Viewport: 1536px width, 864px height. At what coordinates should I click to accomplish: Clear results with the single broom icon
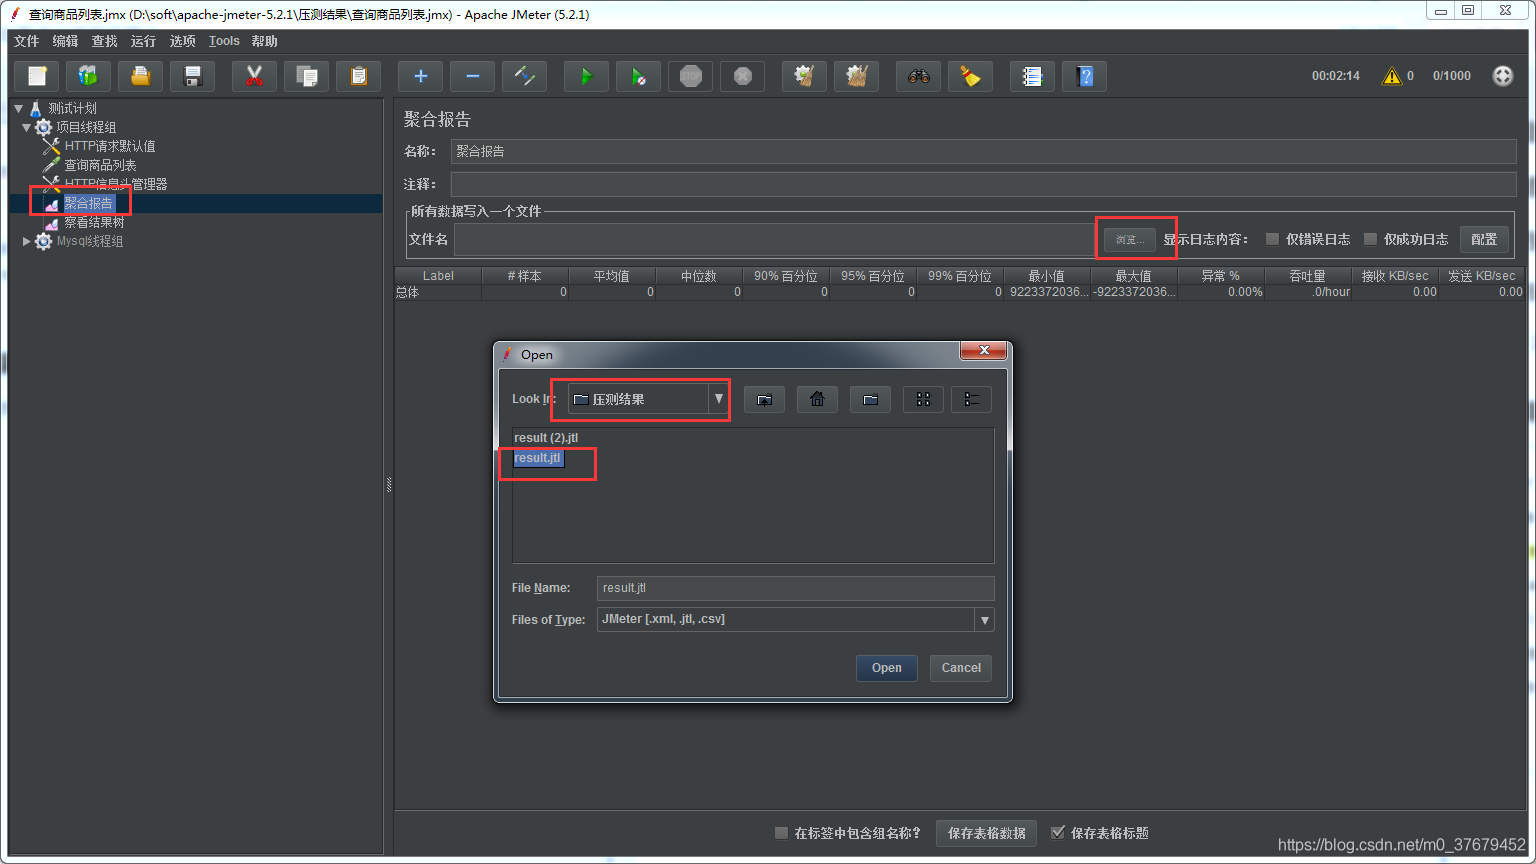[x=805, y=76]
